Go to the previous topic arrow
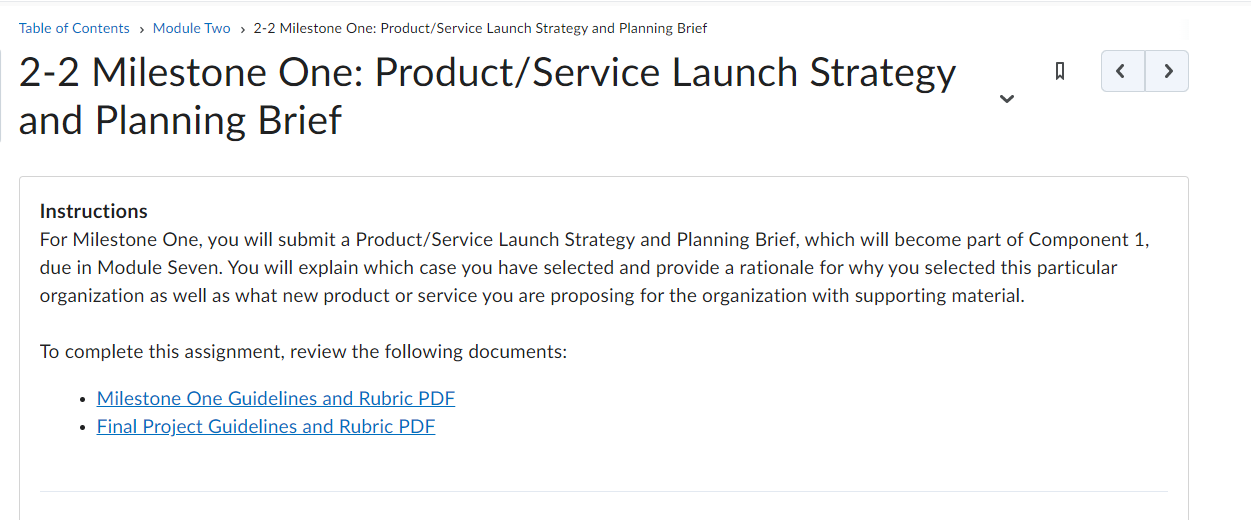Image resolution: width=1251 pixels, height=520 pixels. click(1122, 71)
